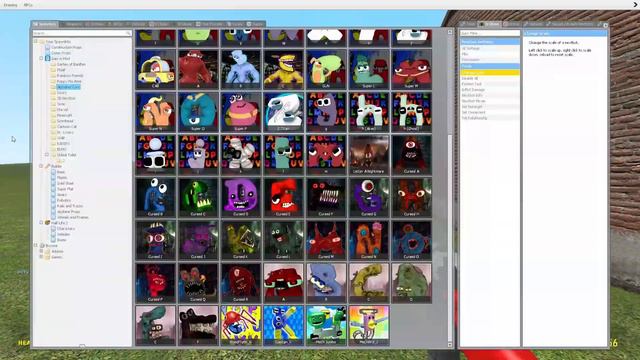Spawn the Cursed G character
640x360 pixels.
(x=369, y=197)
